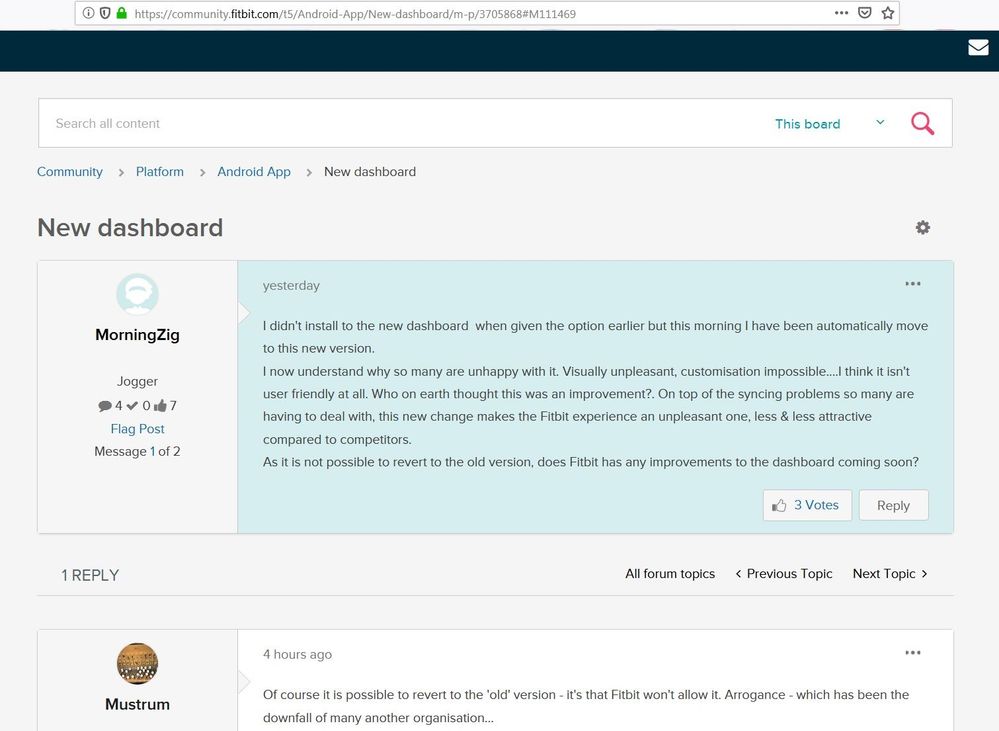Reply to MorningZig's post
The image size is (999, 731).
893,505
